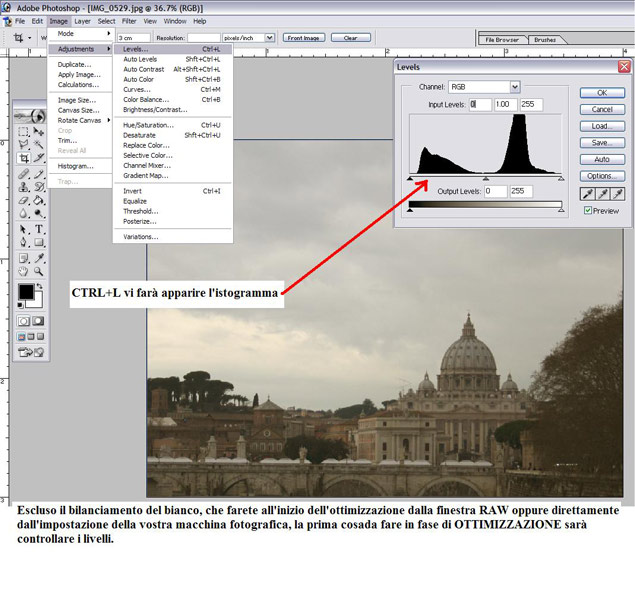
Task: Select the Paint Bucket tool
Action: [x=39, y=200]
